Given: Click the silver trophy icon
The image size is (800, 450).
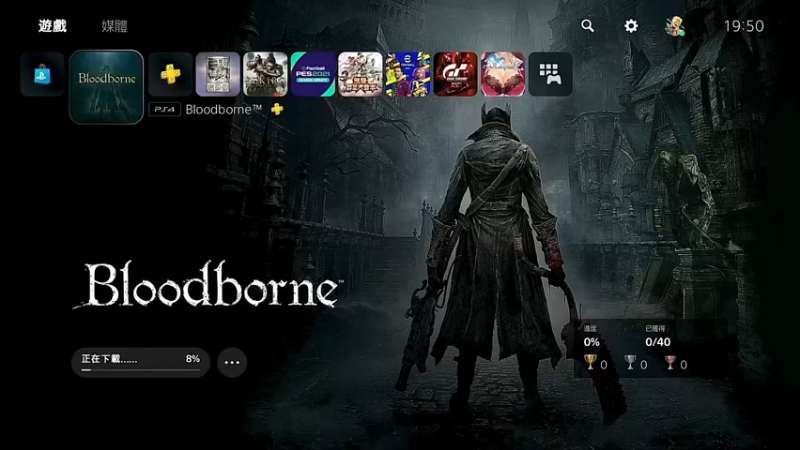Looking at the screenshot, I should click(631, 363).
